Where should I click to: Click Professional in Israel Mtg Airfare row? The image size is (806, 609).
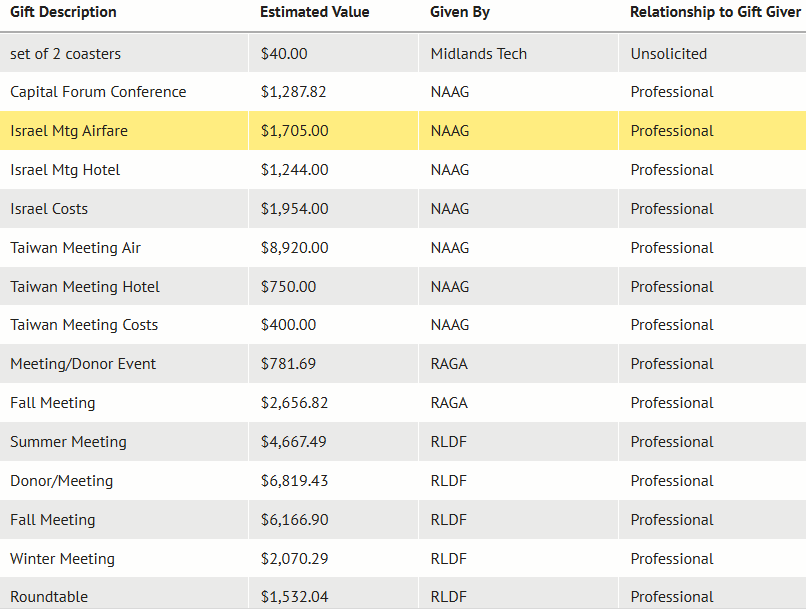(x=672, y=131)
